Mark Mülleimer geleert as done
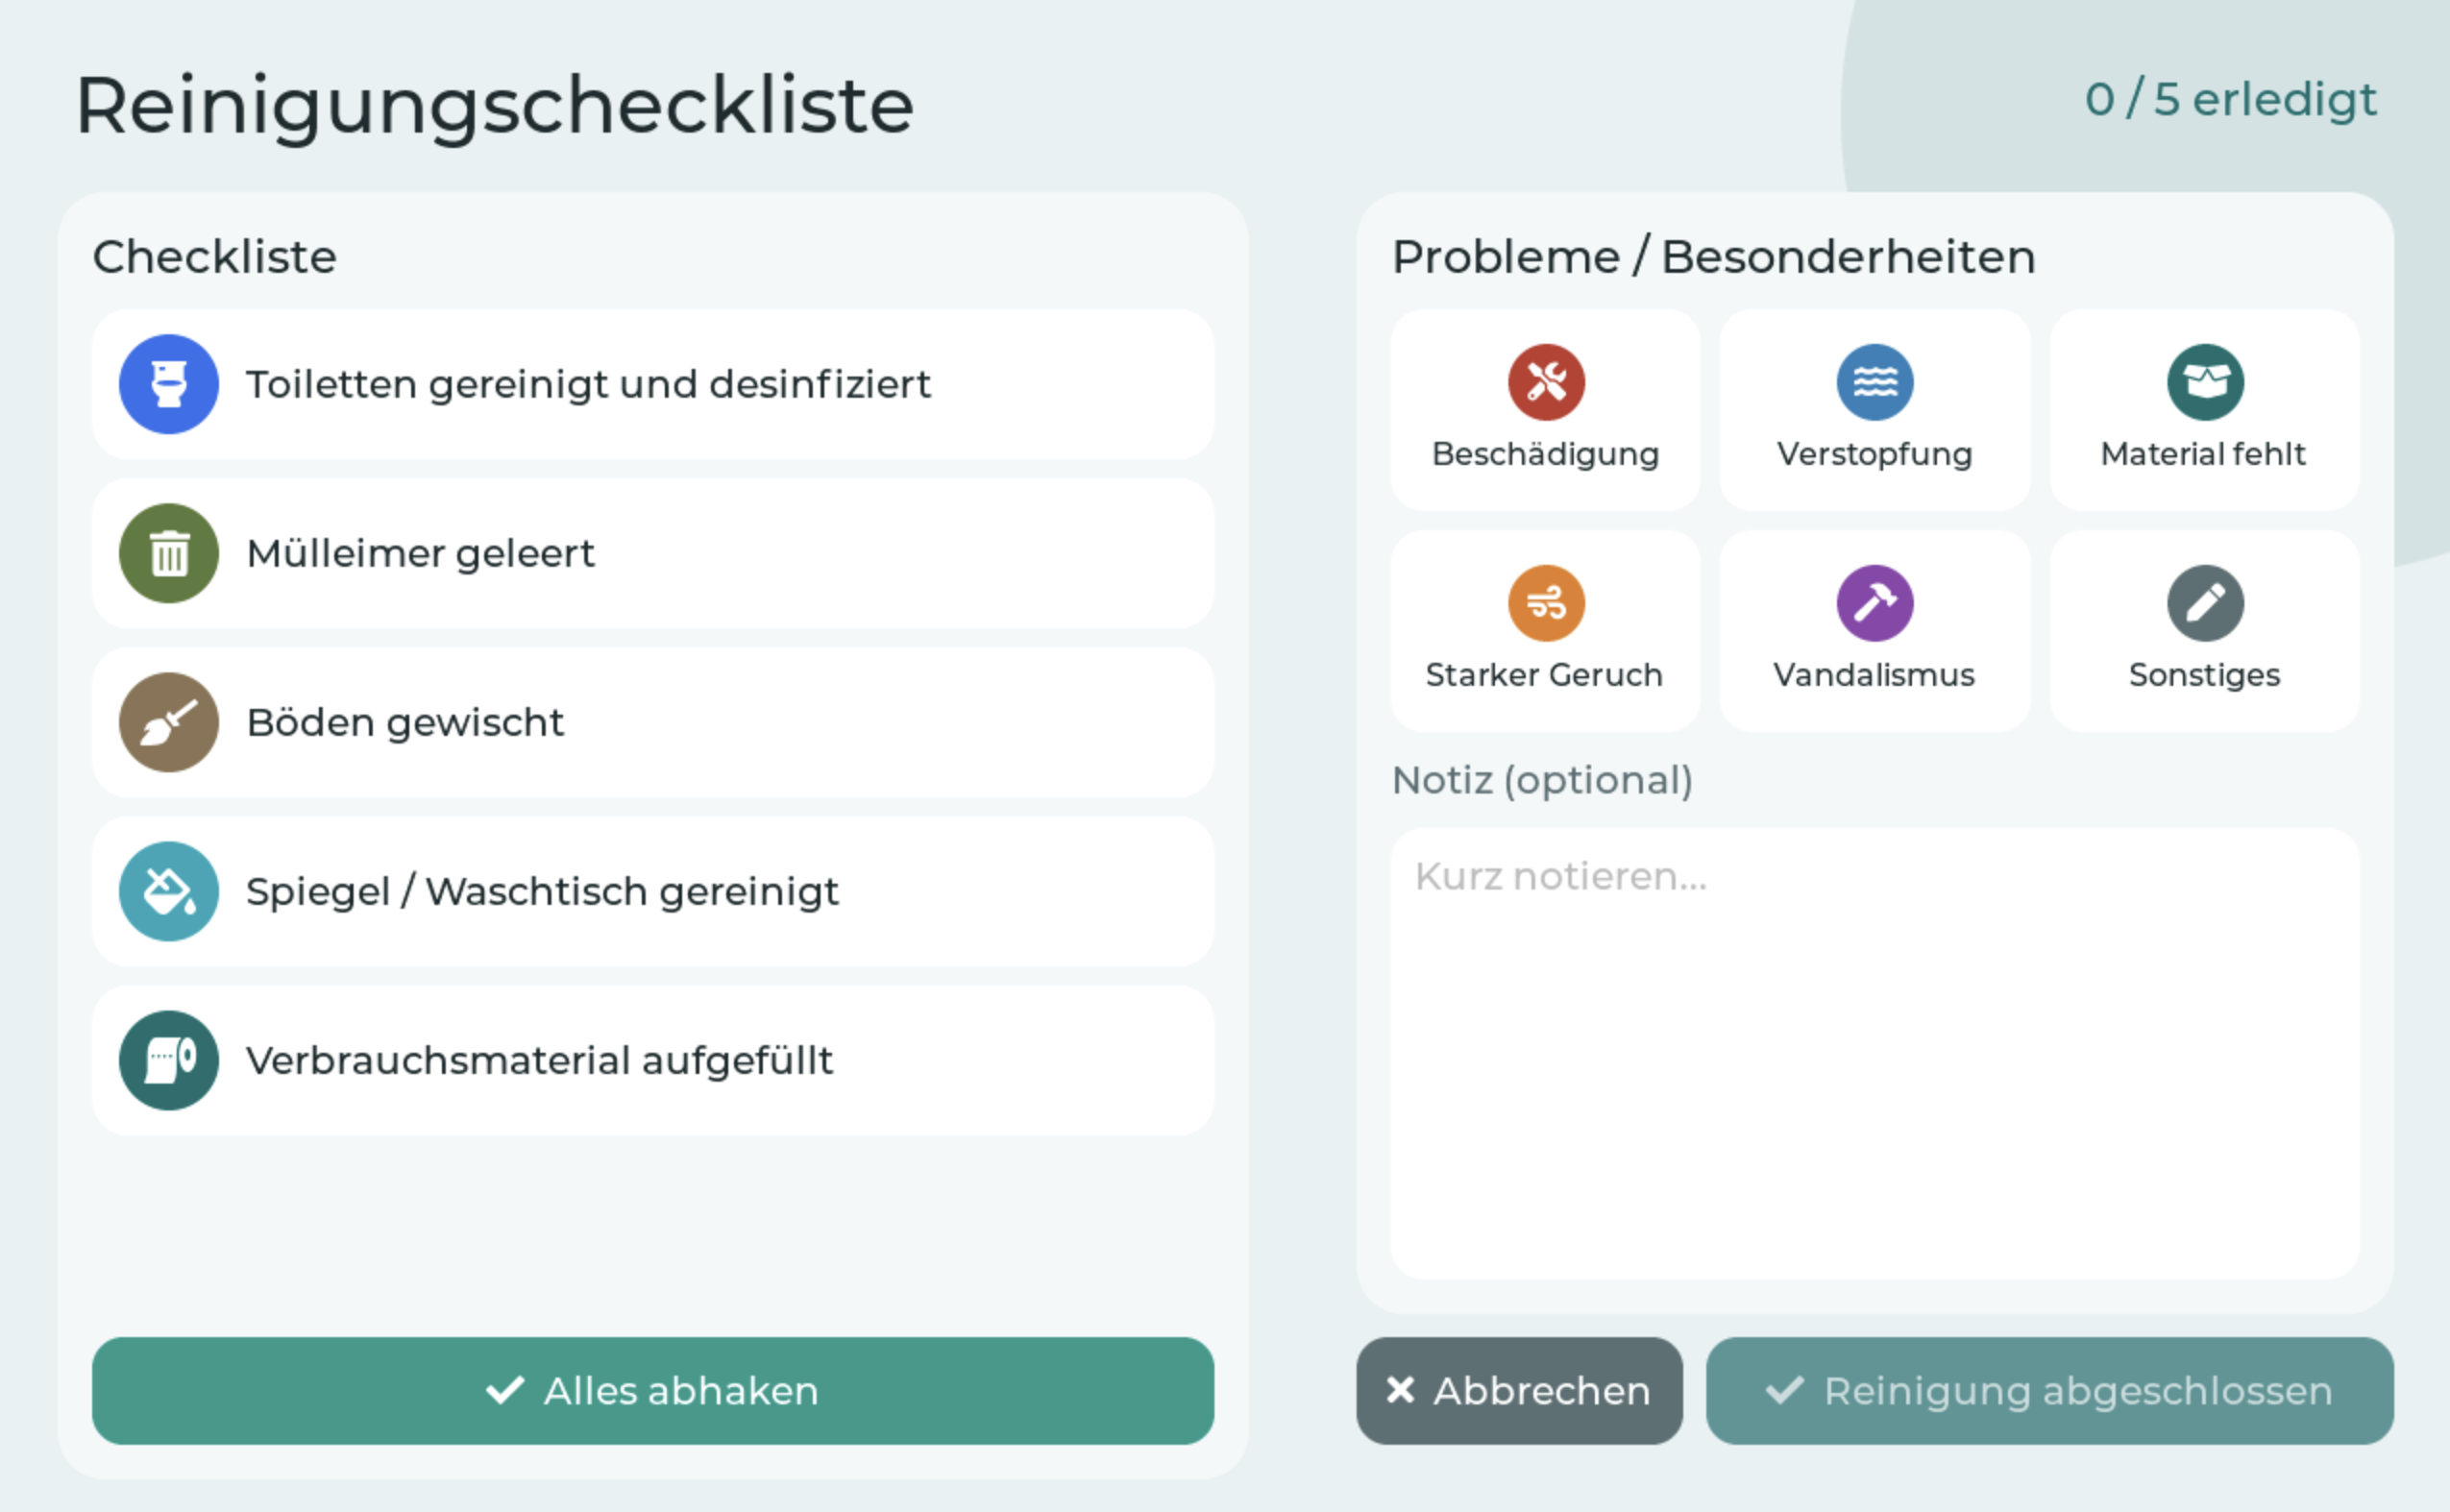The image size is (2450, 1512). 653,553
